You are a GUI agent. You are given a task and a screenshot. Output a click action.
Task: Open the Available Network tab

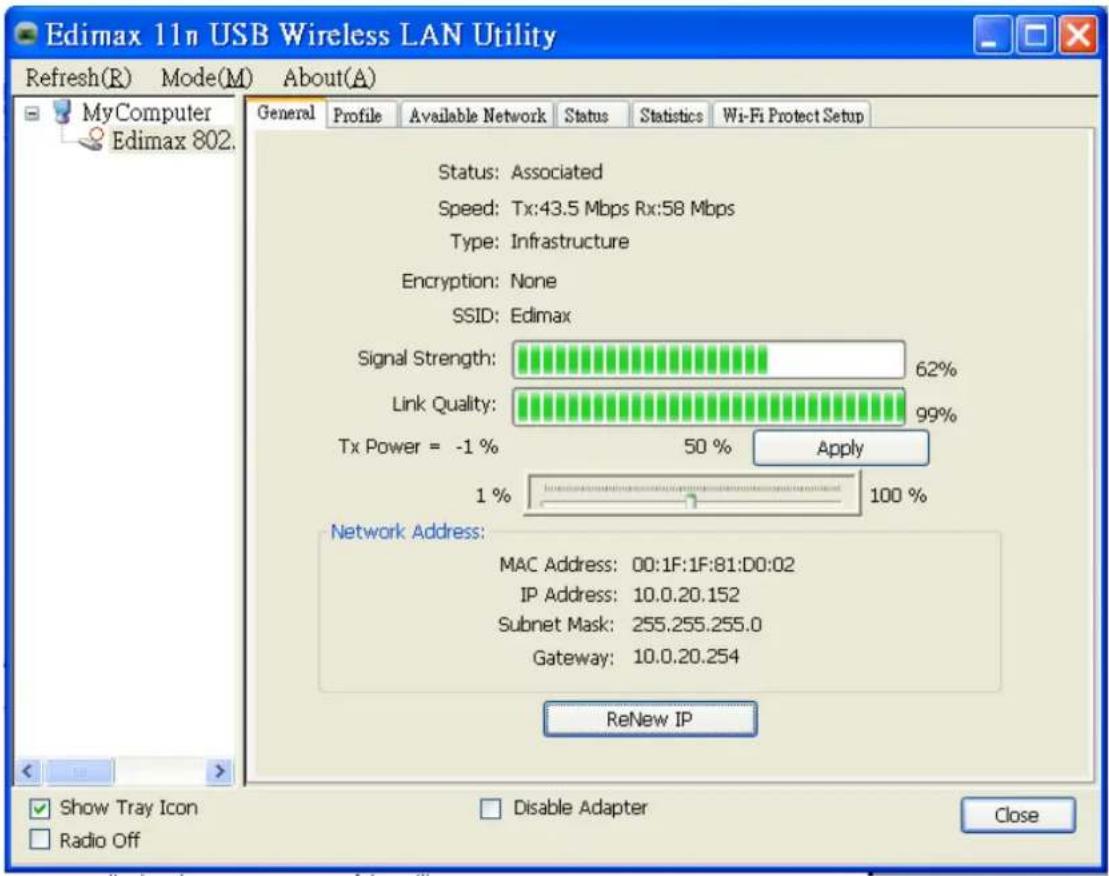point(477,115)
